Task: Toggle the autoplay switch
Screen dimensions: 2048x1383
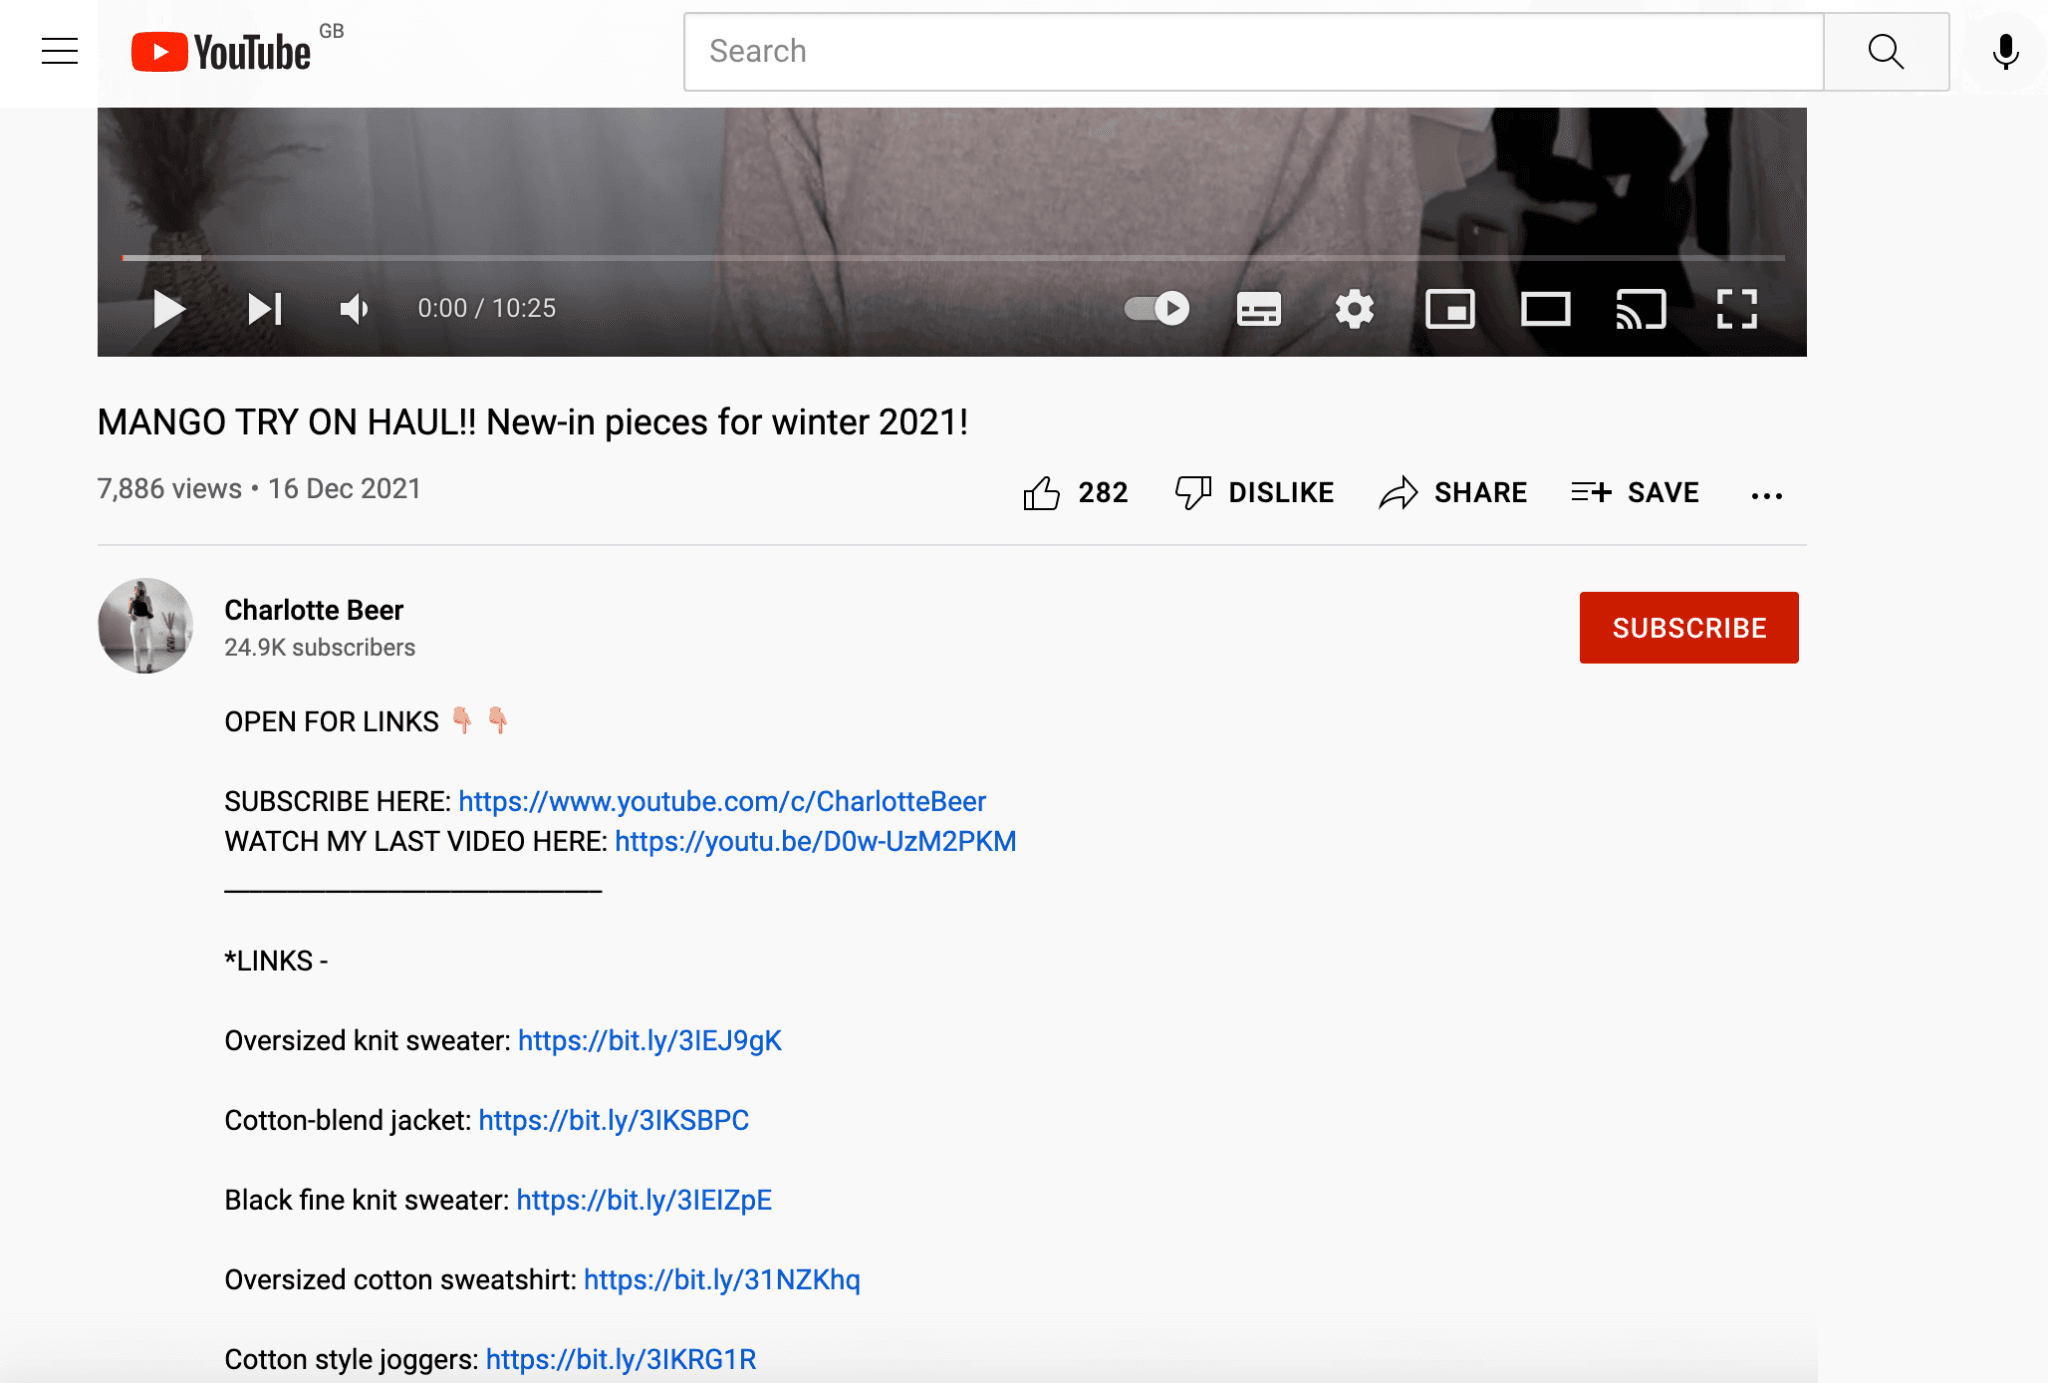Action: (1157, 308)
